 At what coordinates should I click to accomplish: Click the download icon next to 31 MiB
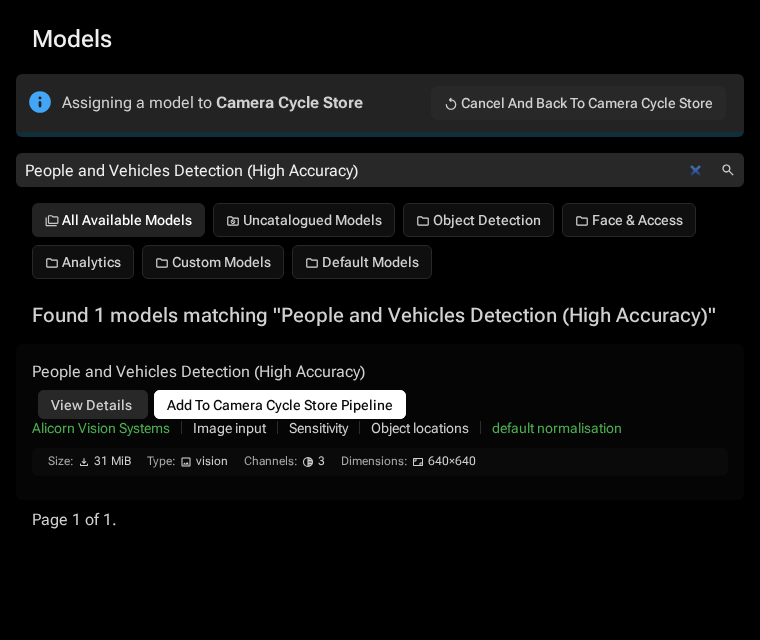point(84,462)
